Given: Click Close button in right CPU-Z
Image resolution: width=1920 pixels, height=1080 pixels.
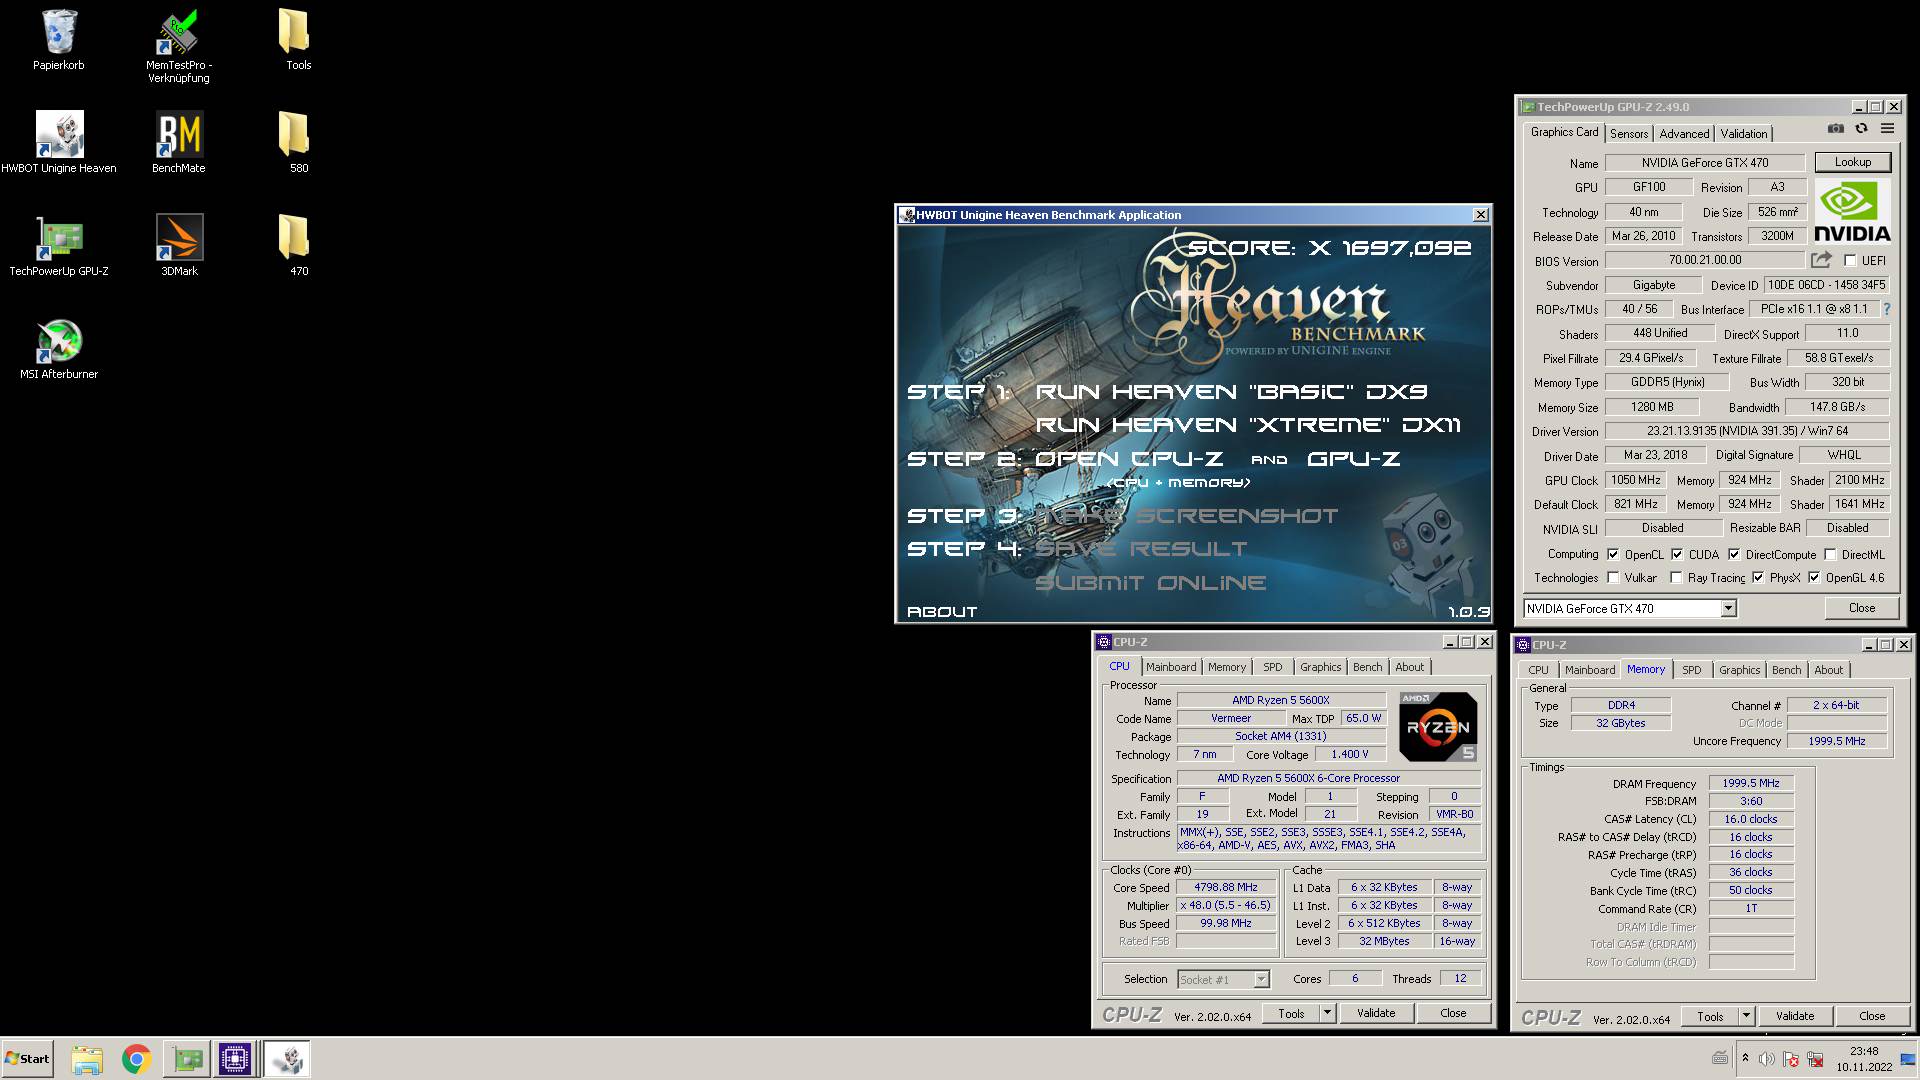Looking at the screenshot, I should (1871, 1017).
